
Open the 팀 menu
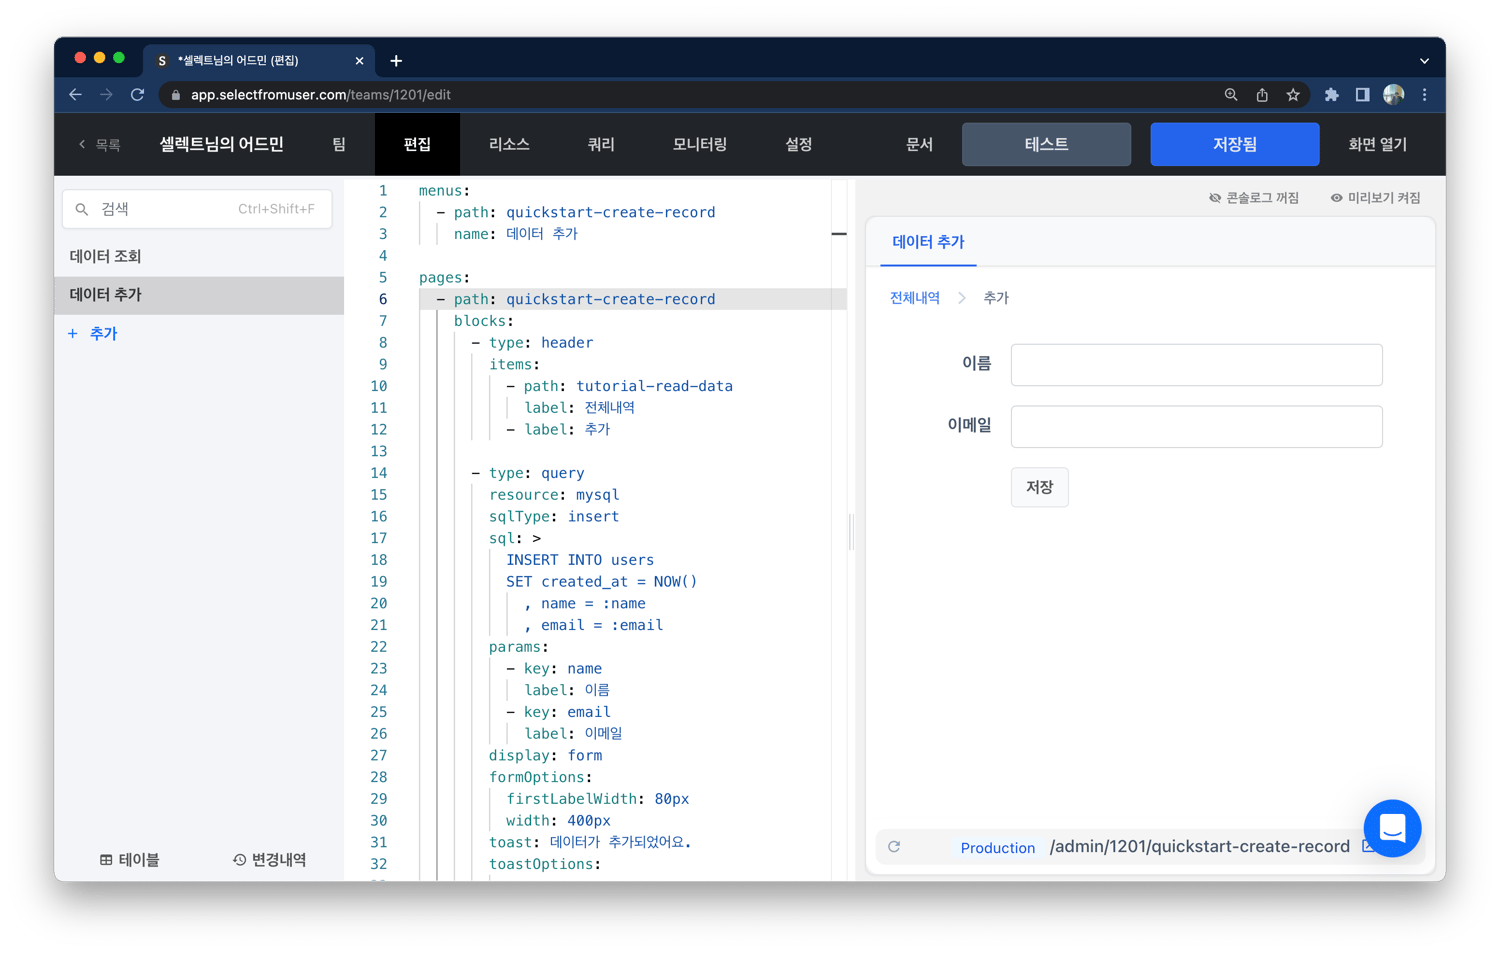(x=339, y=145)
